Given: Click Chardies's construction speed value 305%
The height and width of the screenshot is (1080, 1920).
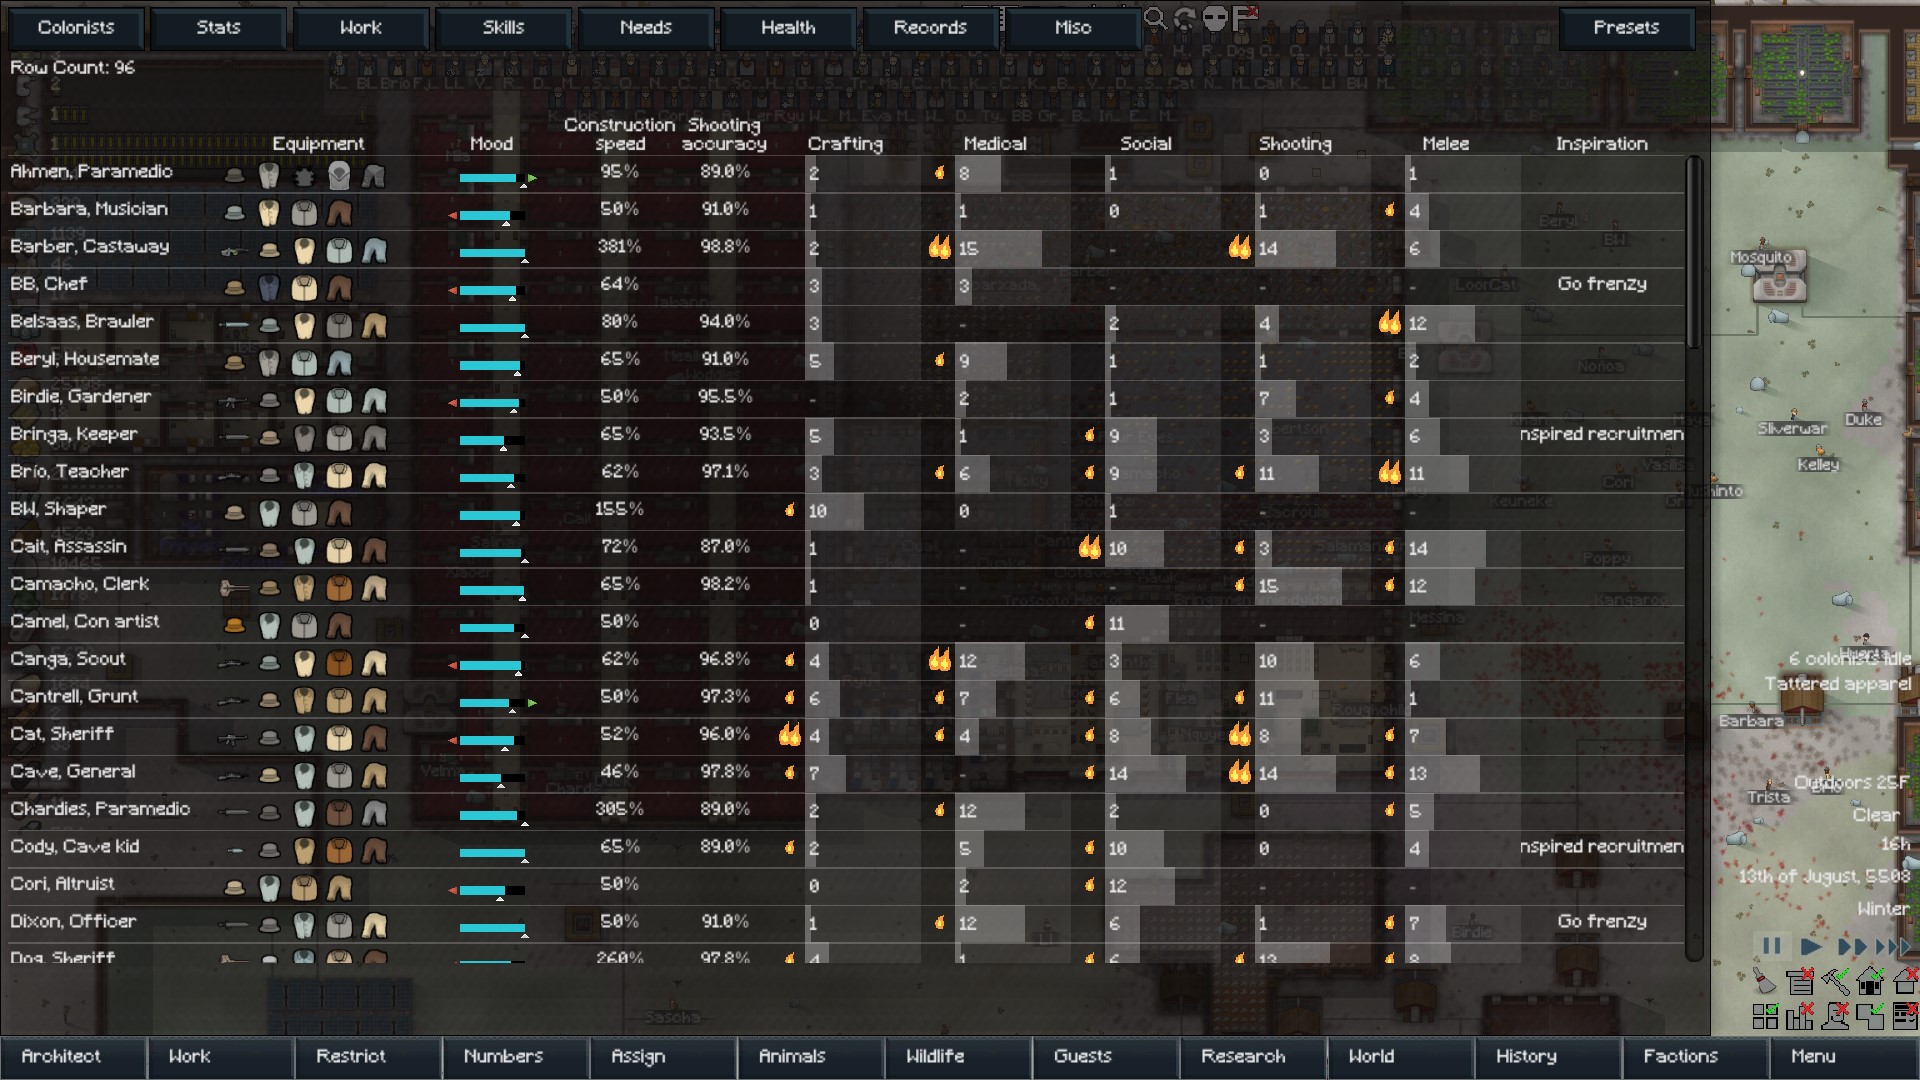Looking at the screenshot, I should (619, 809).
